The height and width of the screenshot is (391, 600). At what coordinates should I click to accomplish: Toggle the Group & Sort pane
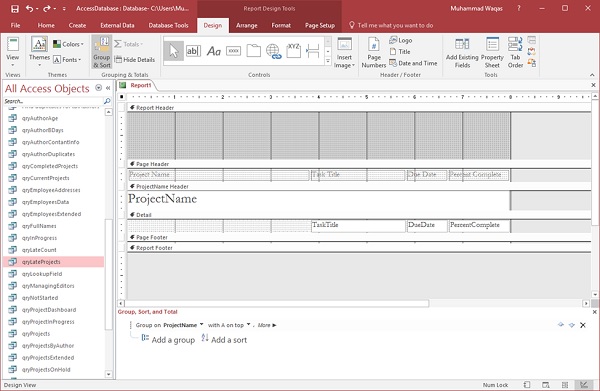(x=101, y=52)
